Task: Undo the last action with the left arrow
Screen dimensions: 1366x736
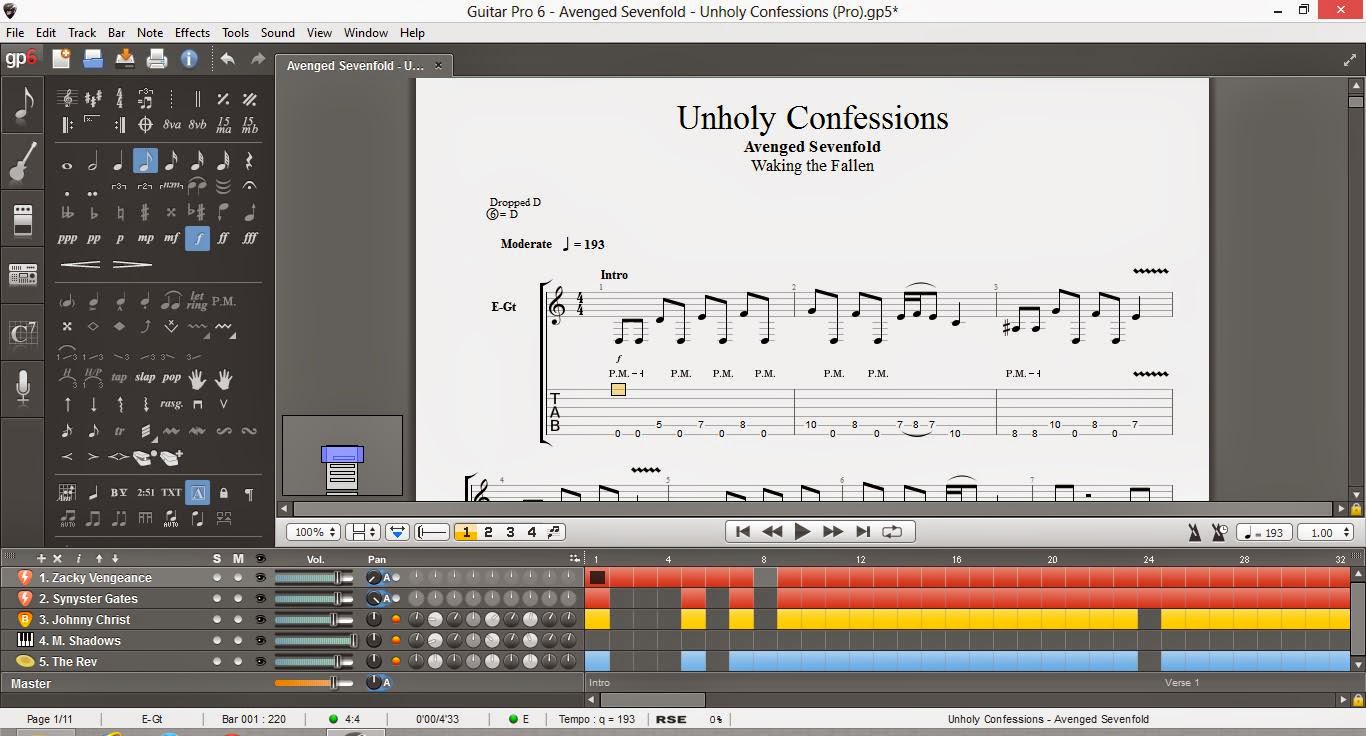Action: 227,59
